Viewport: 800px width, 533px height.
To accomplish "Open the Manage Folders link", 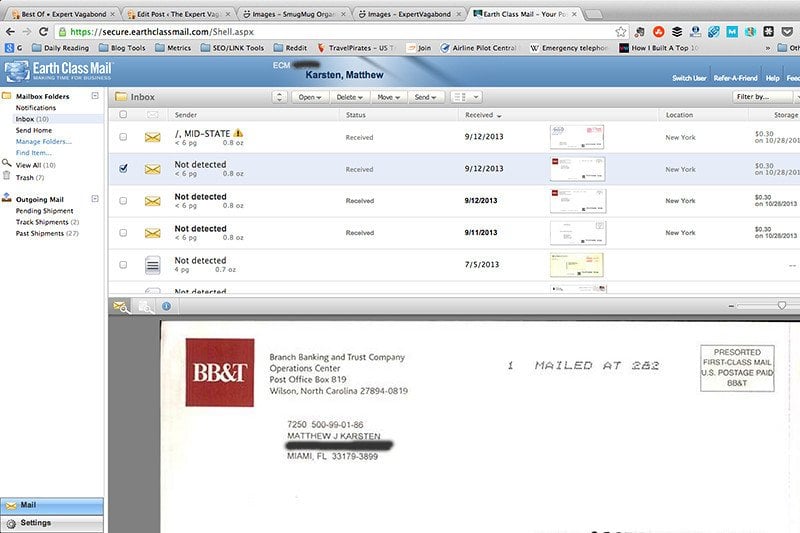I will pos(43,141).
